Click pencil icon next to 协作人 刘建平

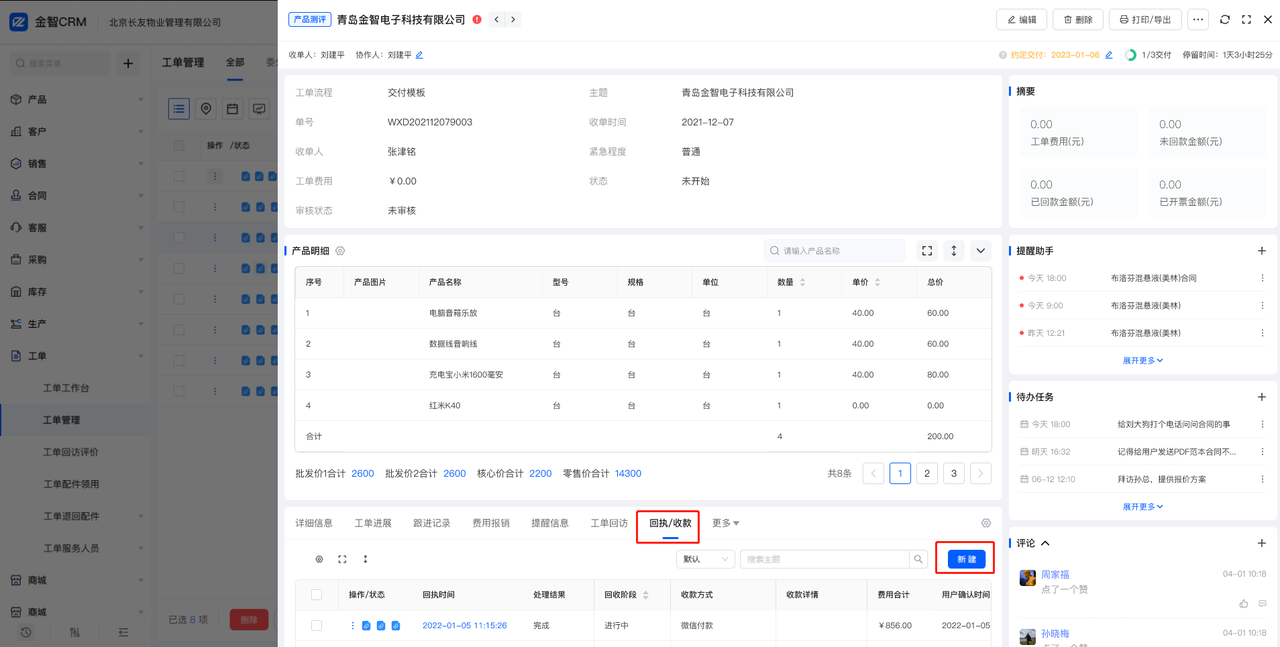419,55
